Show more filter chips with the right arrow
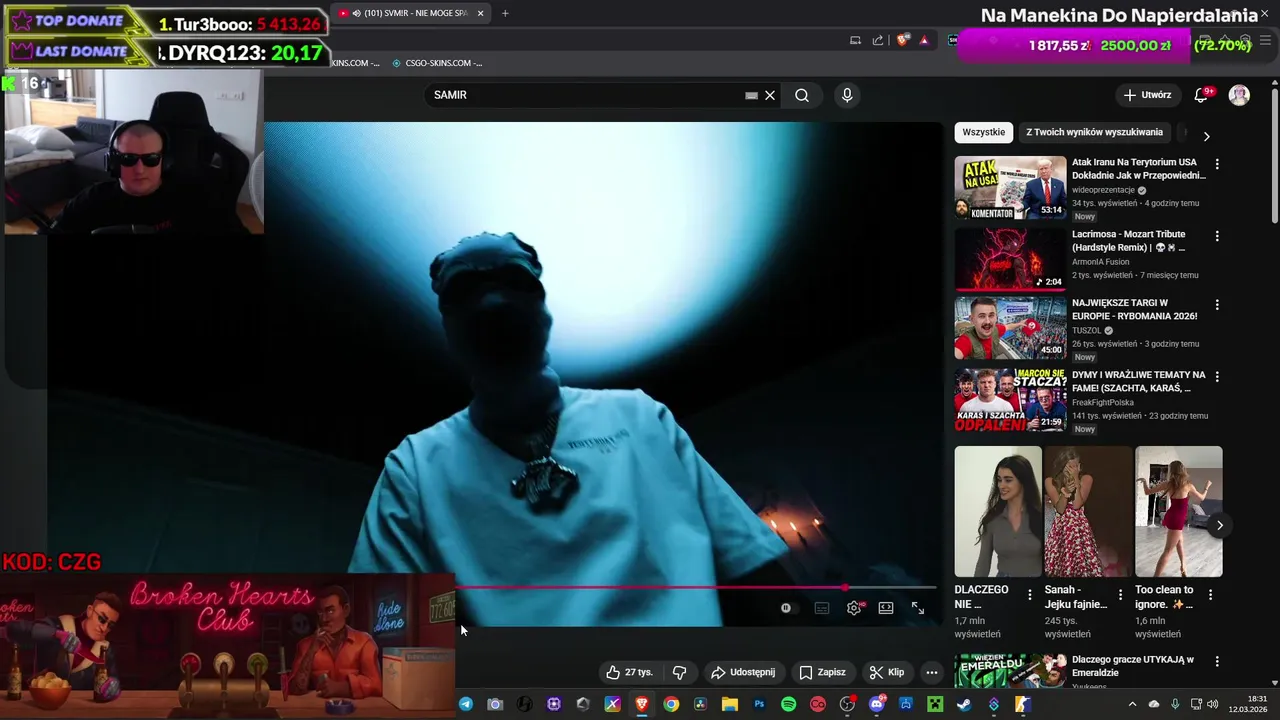This screenshot has width=1280, height=720. tap(1206, 136)
